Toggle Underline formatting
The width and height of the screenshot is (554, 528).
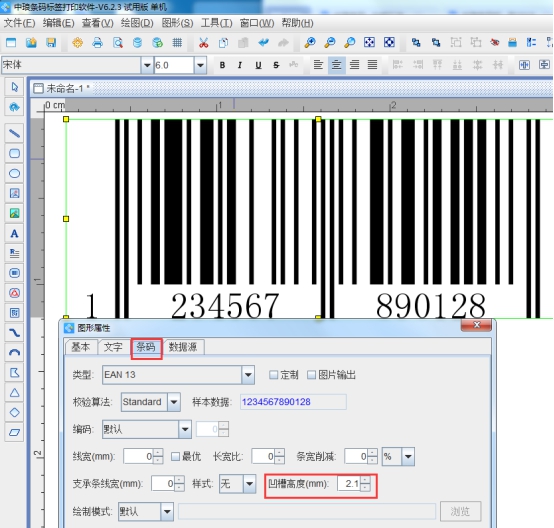click(258, 65)
